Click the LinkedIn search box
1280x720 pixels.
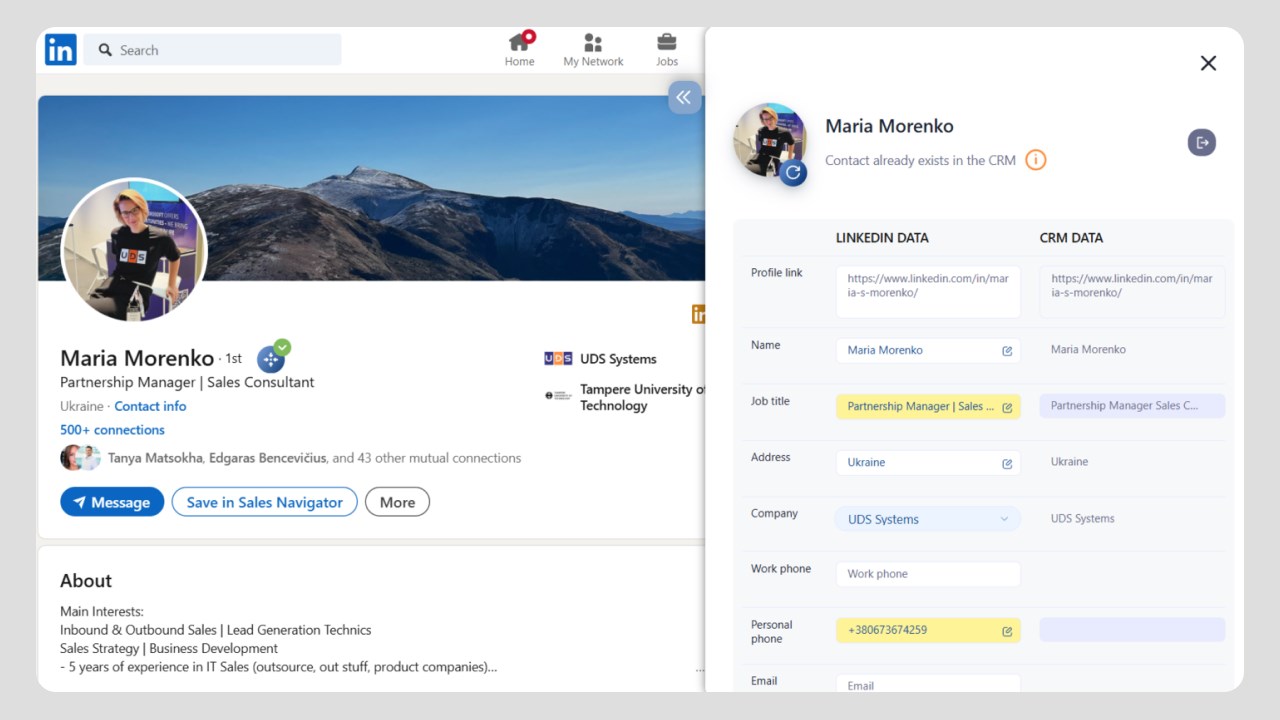(212, 50)
